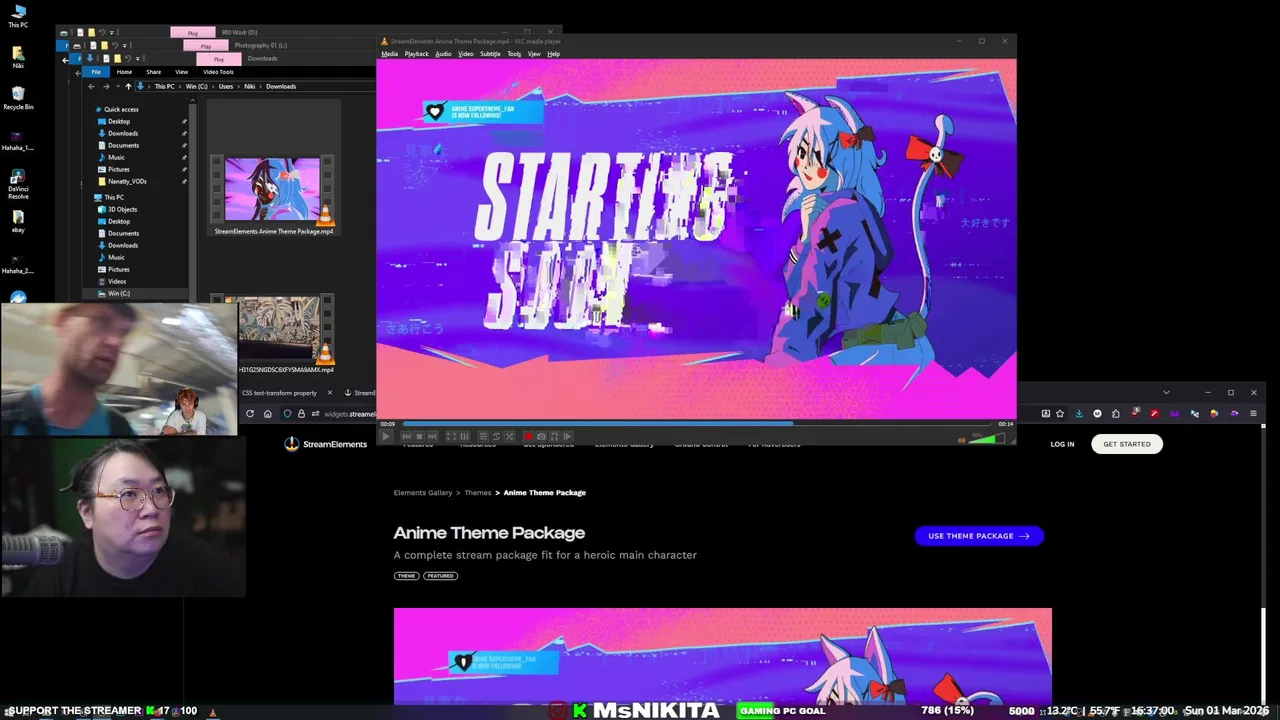
Task: Click the THEME tag
Action: (x=406, y=576)
